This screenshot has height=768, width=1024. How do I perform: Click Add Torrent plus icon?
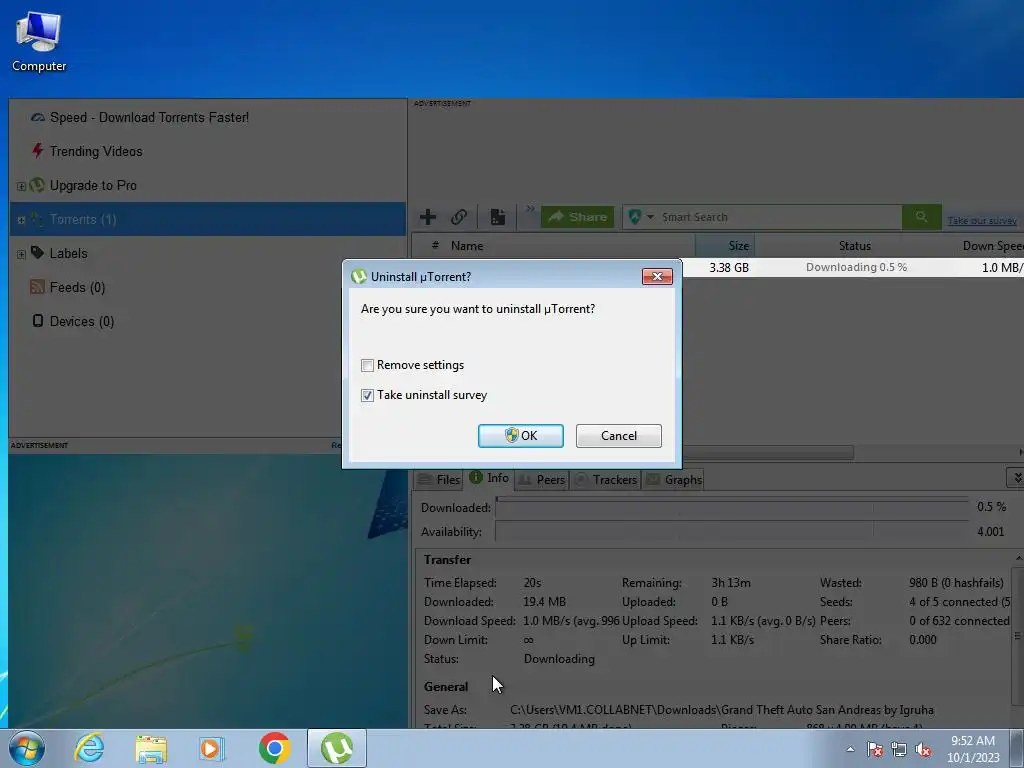point(428,217)
